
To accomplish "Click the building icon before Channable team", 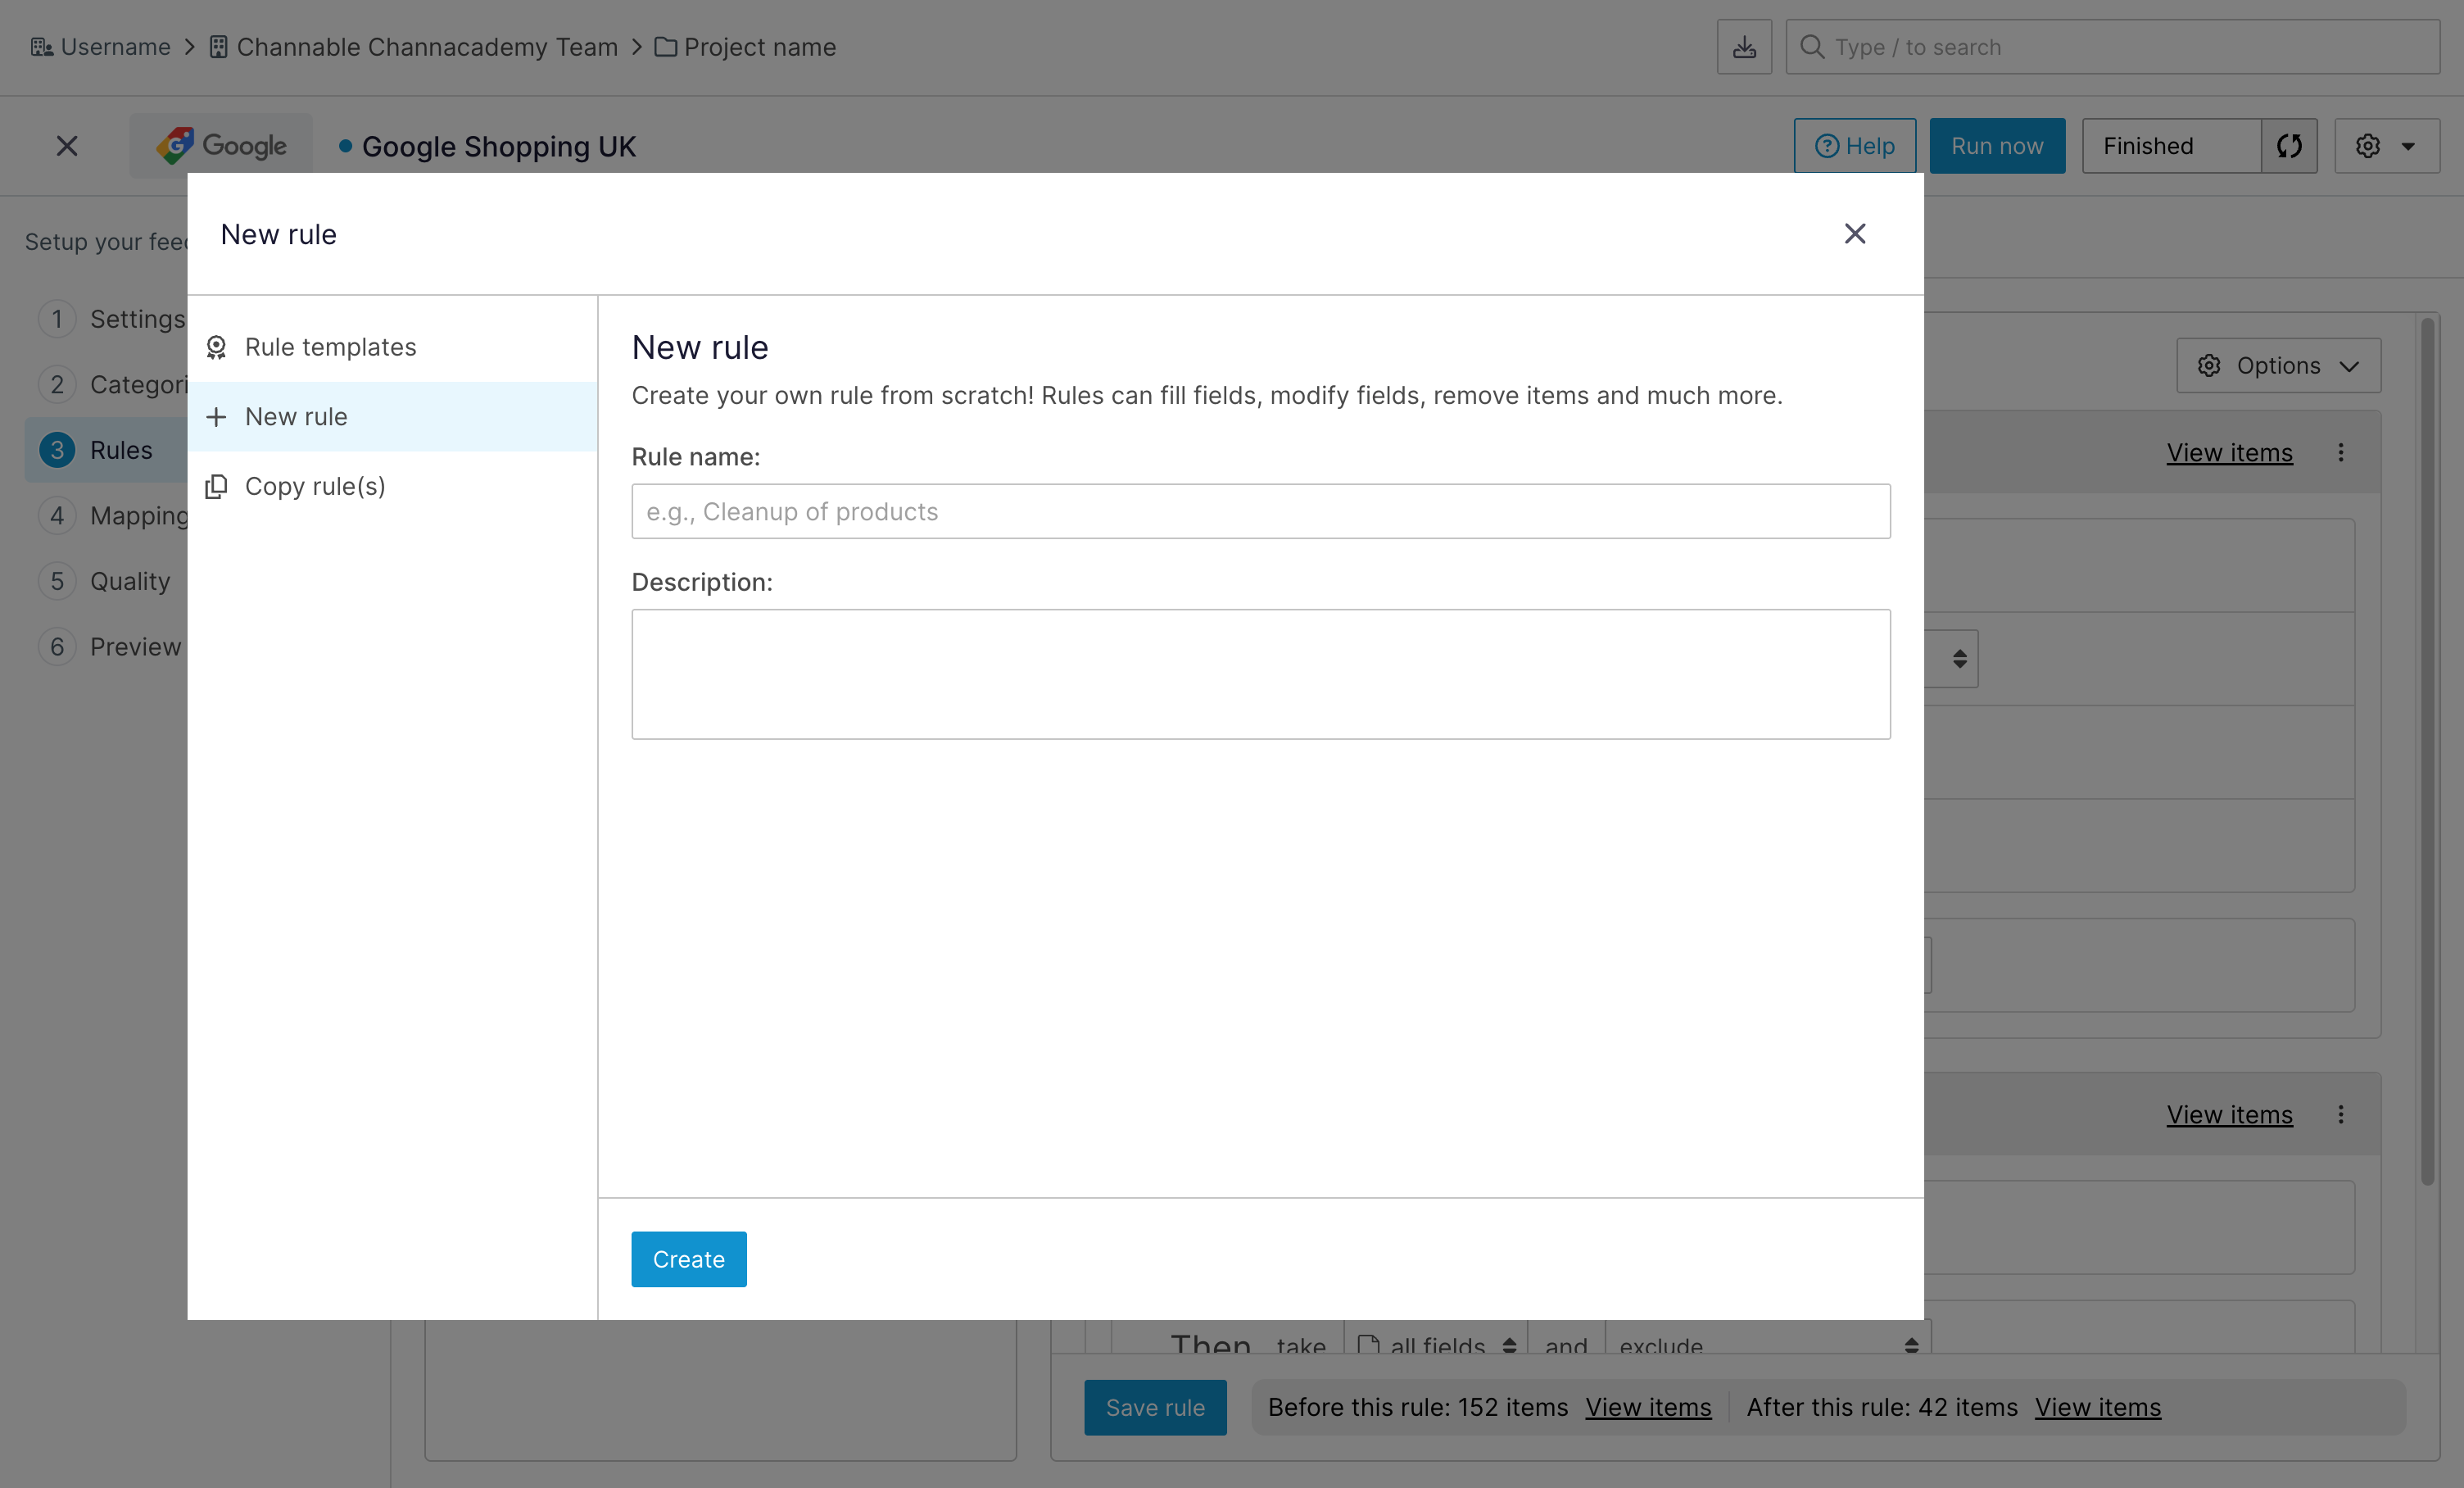I will pos(218,47).
